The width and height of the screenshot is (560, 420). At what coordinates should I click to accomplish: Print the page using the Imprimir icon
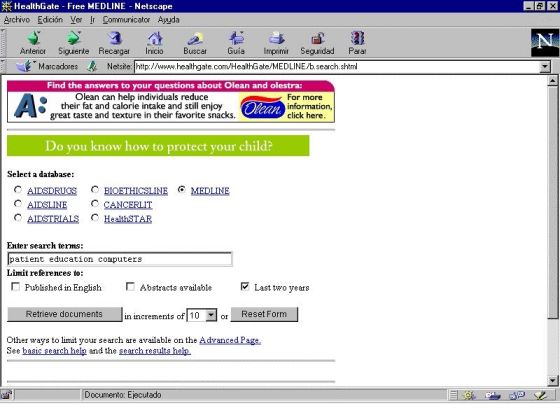276,38
